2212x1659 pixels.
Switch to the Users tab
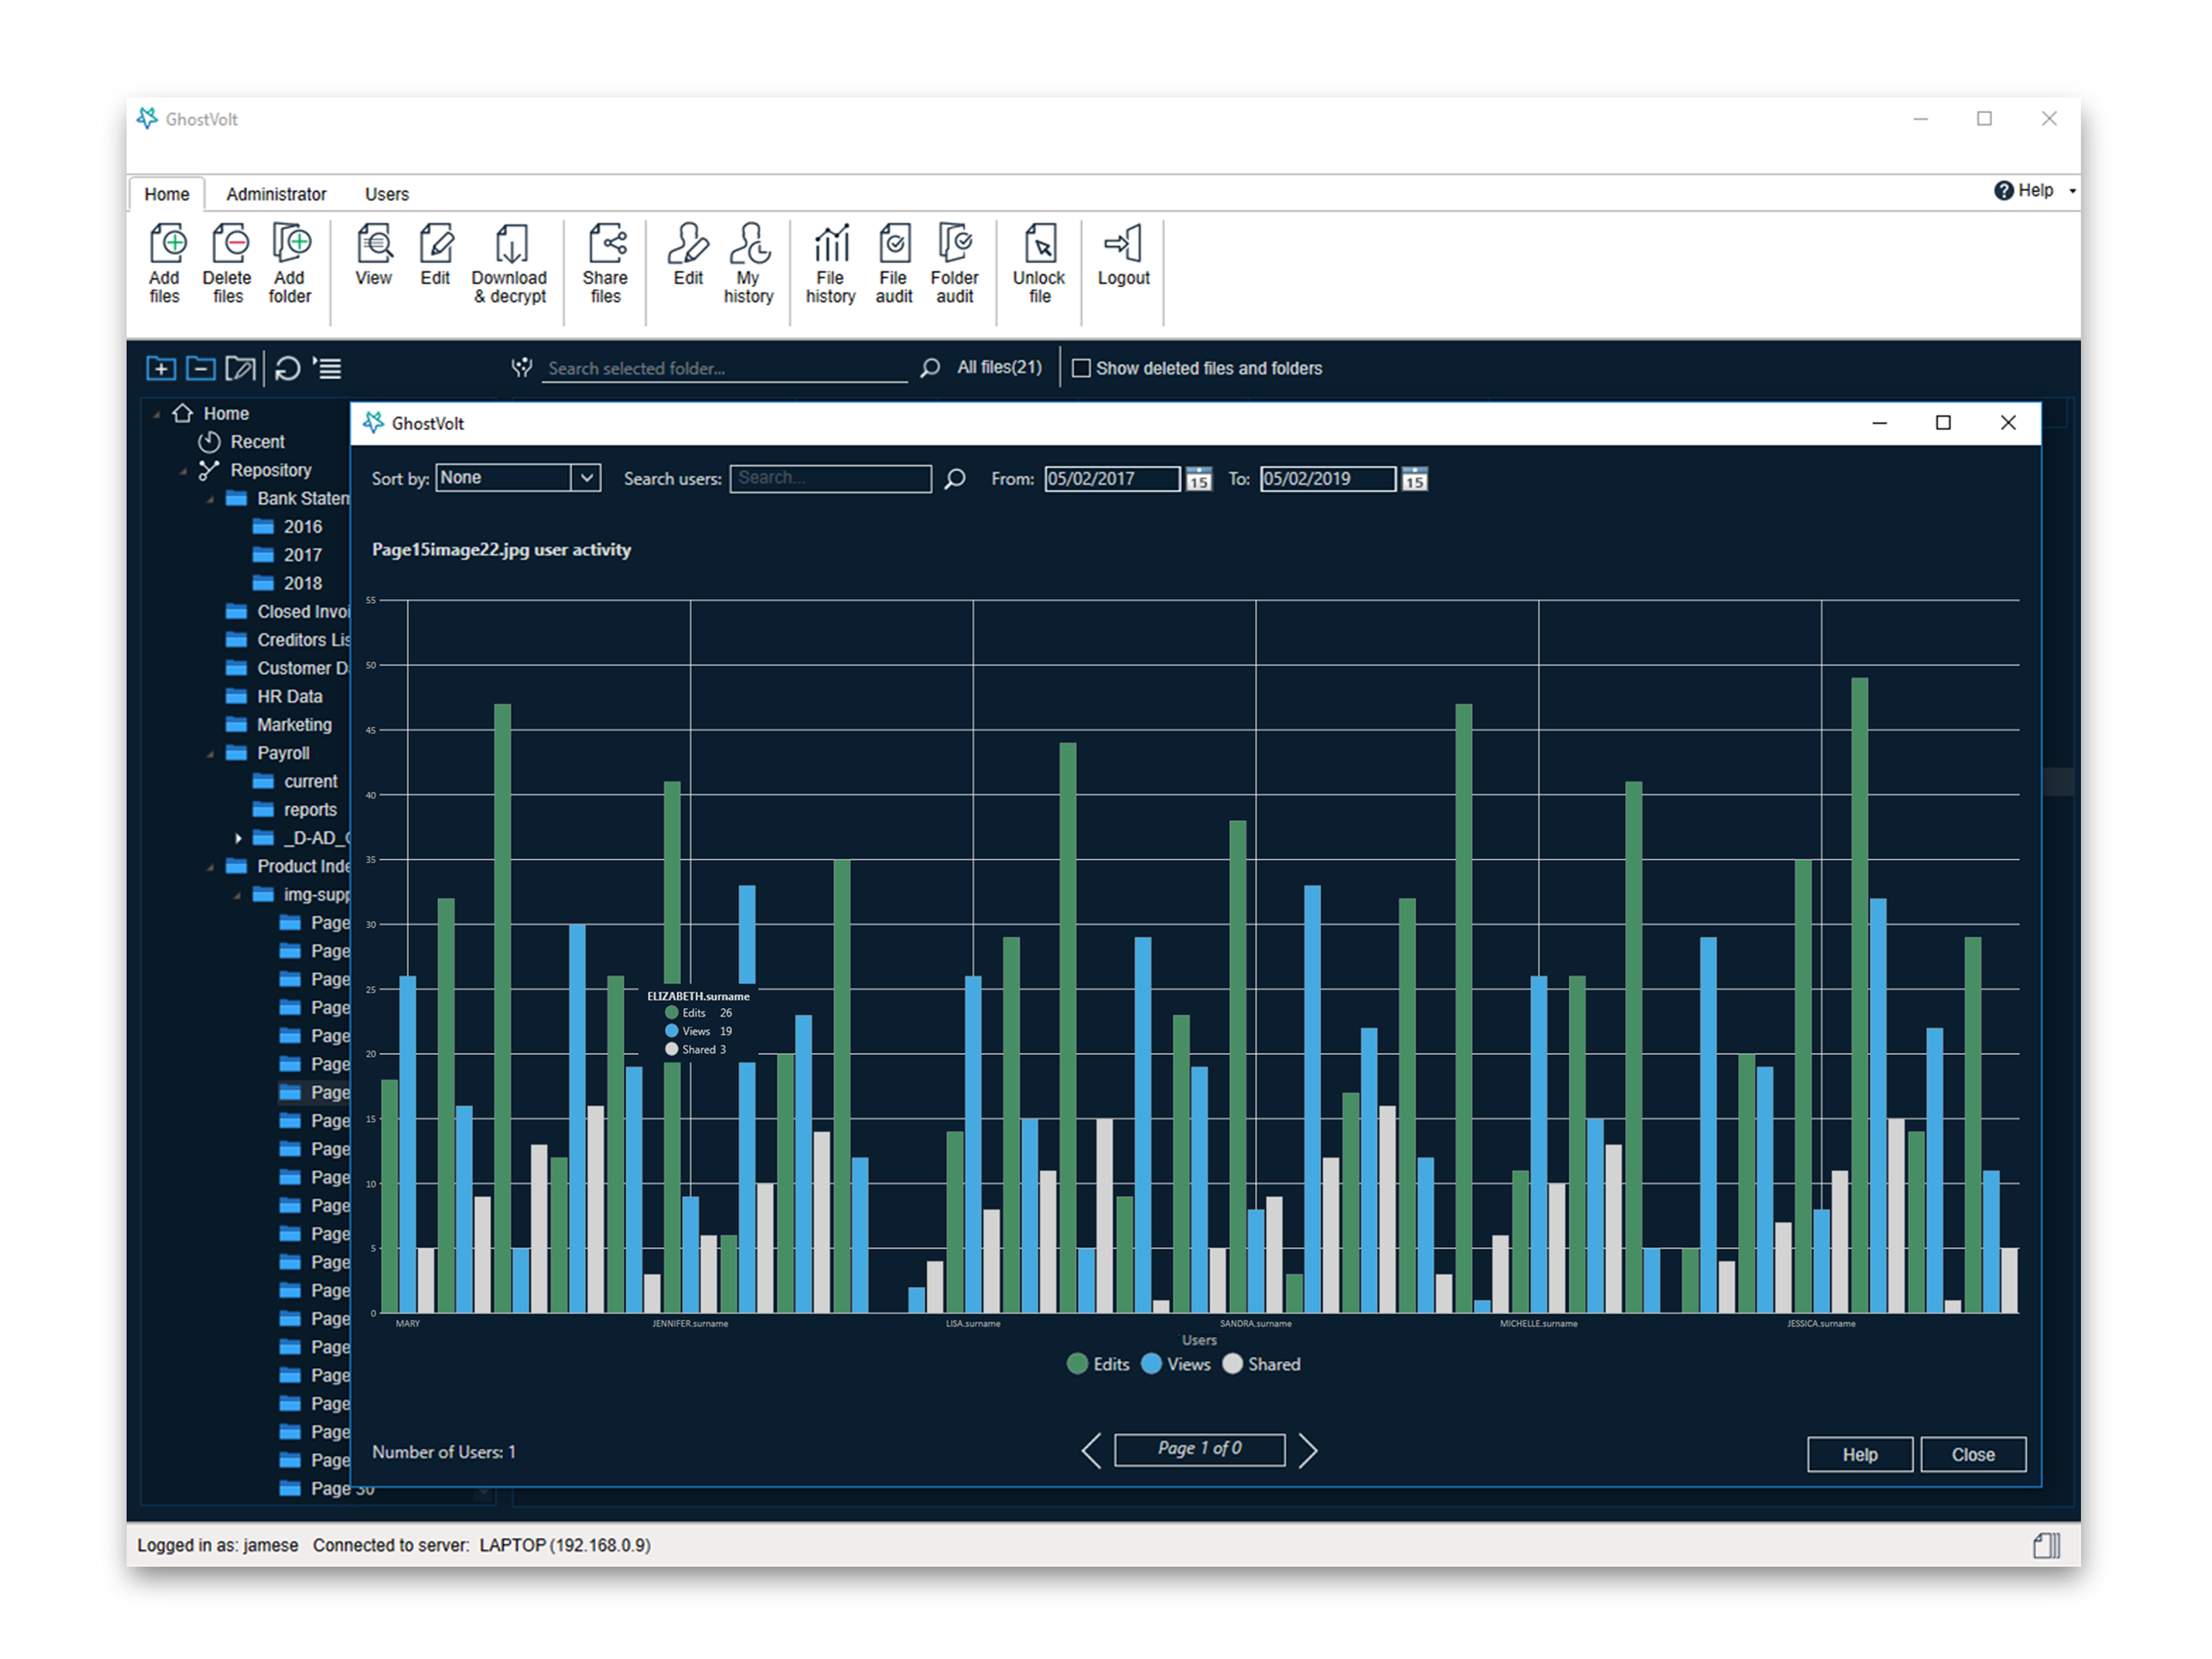click(386, 194)
